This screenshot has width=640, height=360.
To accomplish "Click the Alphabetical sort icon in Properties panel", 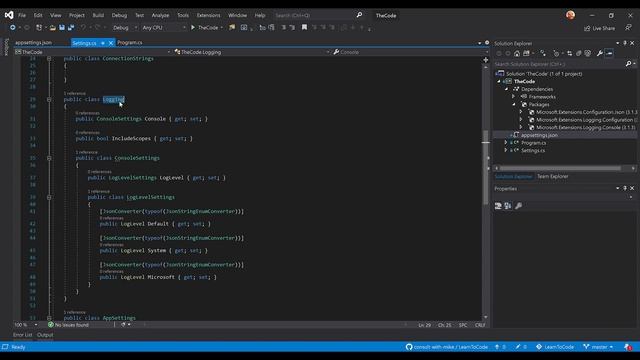I will pyautogui.click(x=508, y=206).
